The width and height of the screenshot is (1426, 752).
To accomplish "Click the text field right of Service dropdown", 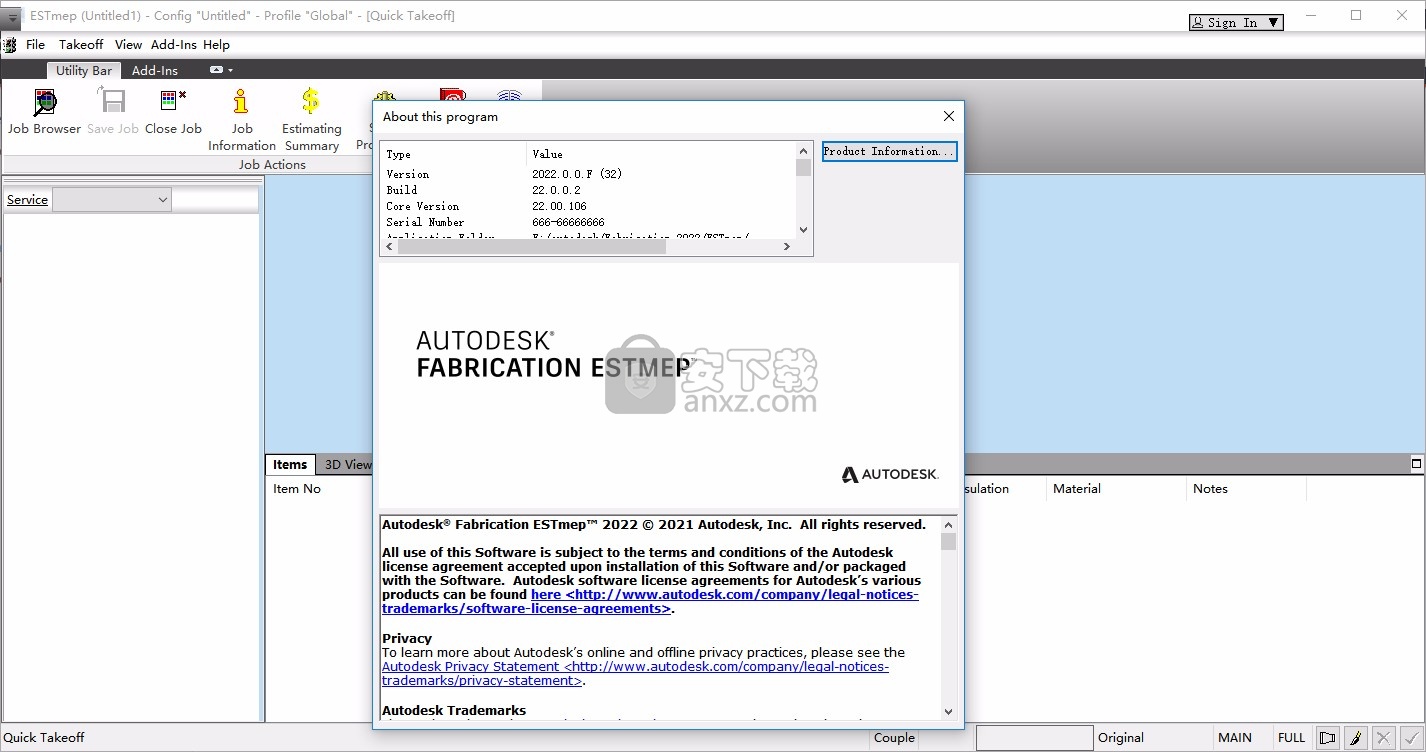I will (x=215, y=200).
